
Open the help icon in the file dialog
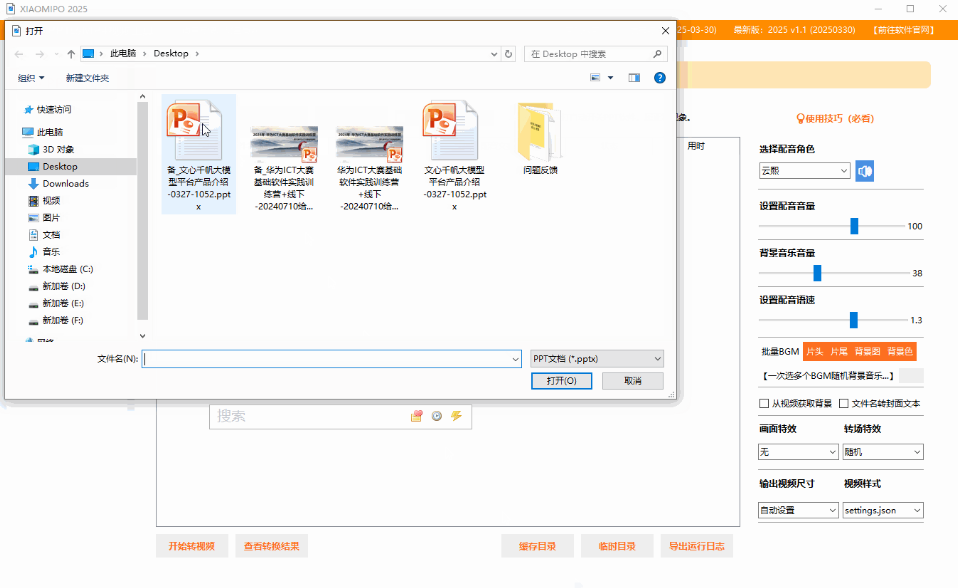[x=659, y=77]
